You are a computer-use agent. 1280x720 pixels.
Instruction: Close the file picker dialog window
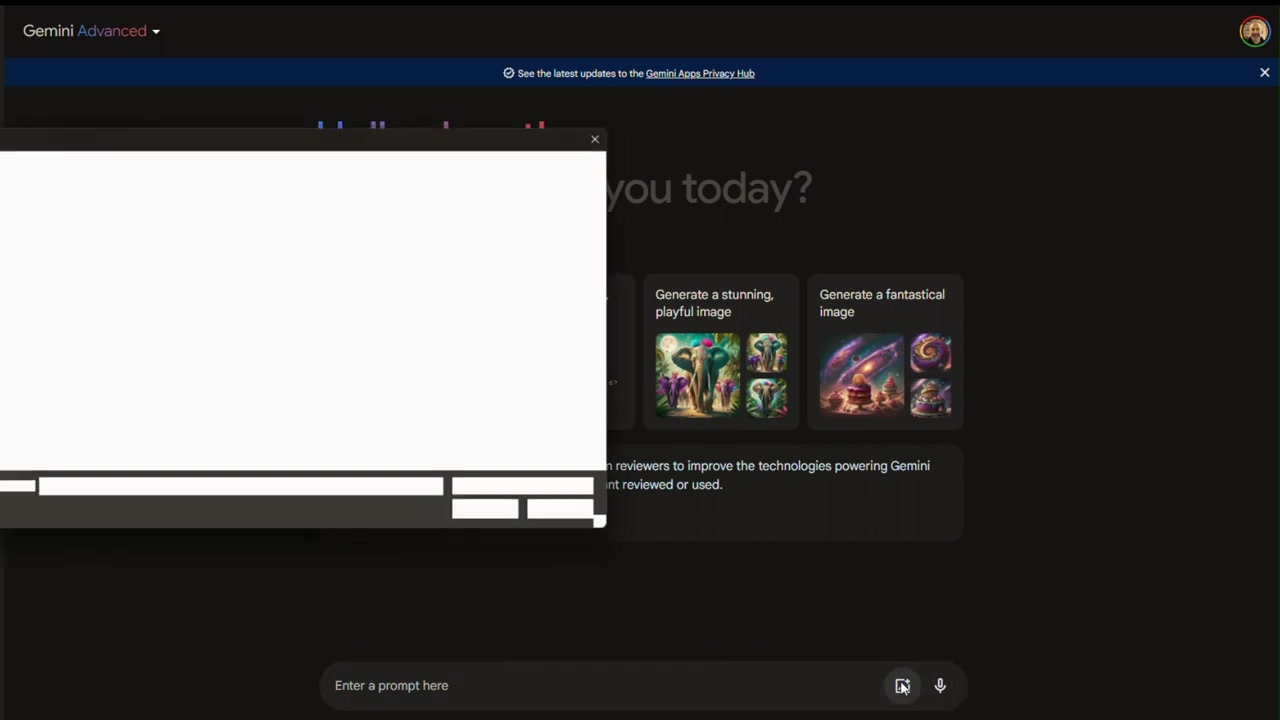(595, 139)
